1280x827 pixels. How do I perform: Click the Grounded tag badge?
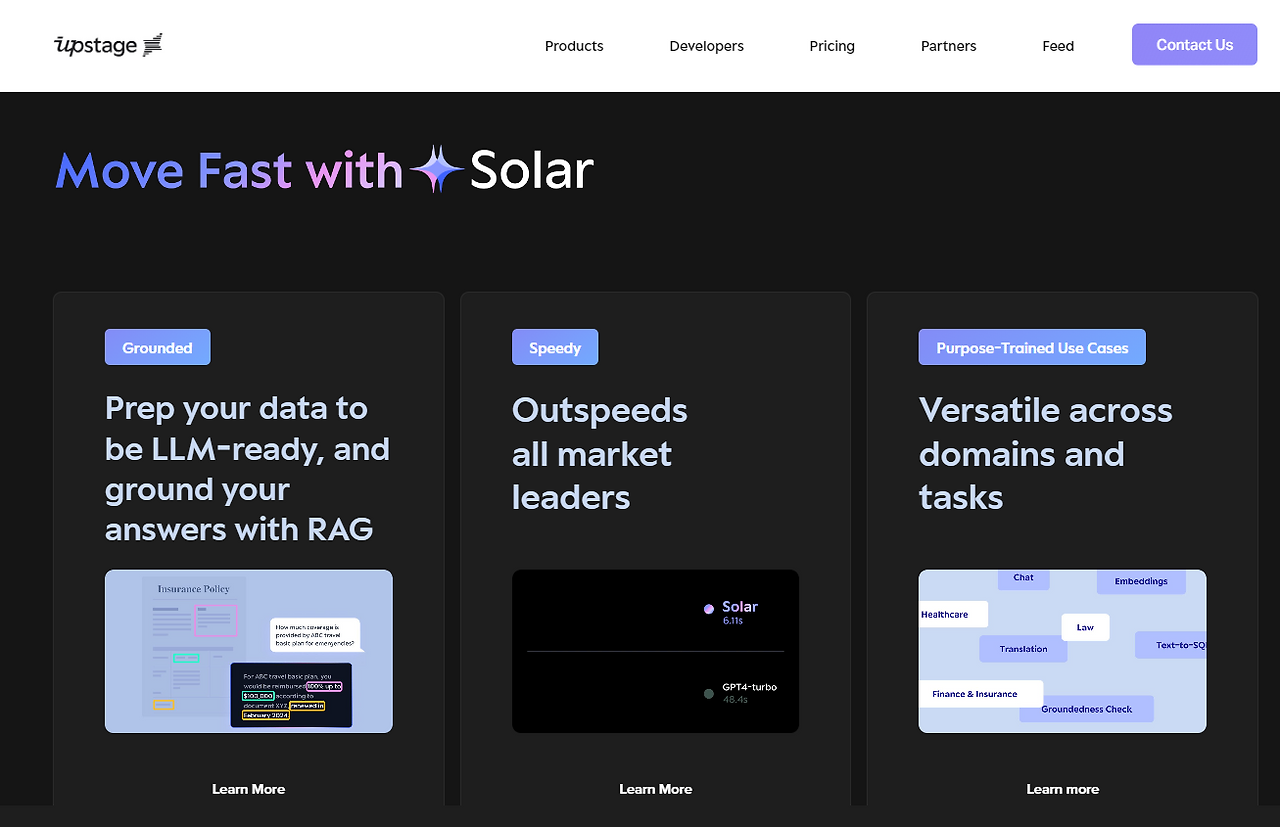(x=158, y=347)
